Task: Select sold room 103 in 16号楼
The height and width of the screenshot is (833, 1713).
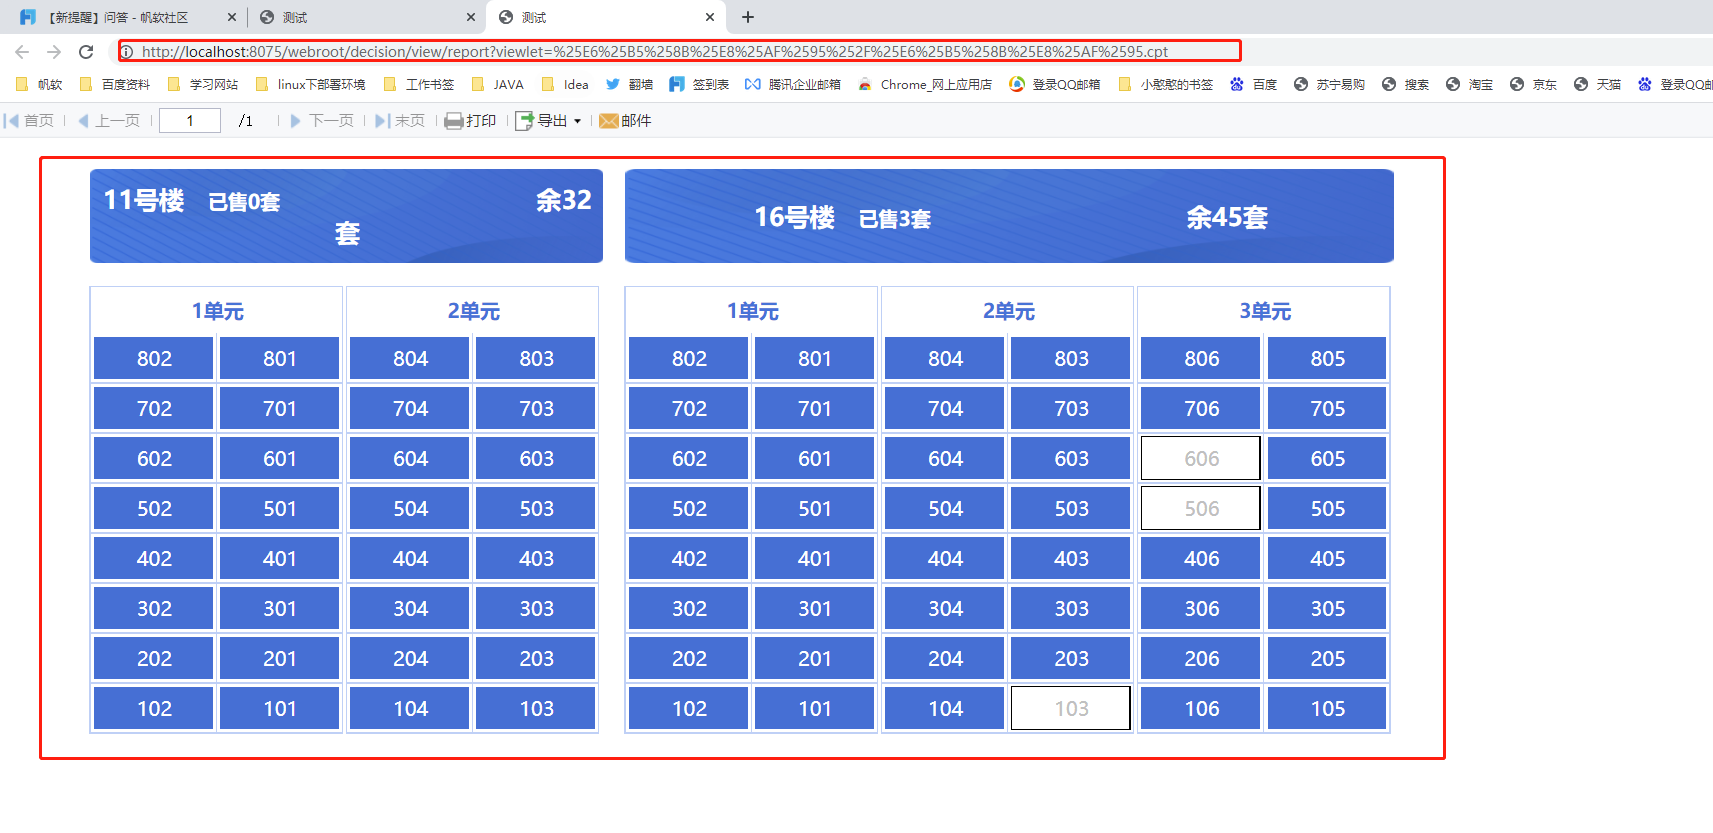Action: (x=1071, y=709)
